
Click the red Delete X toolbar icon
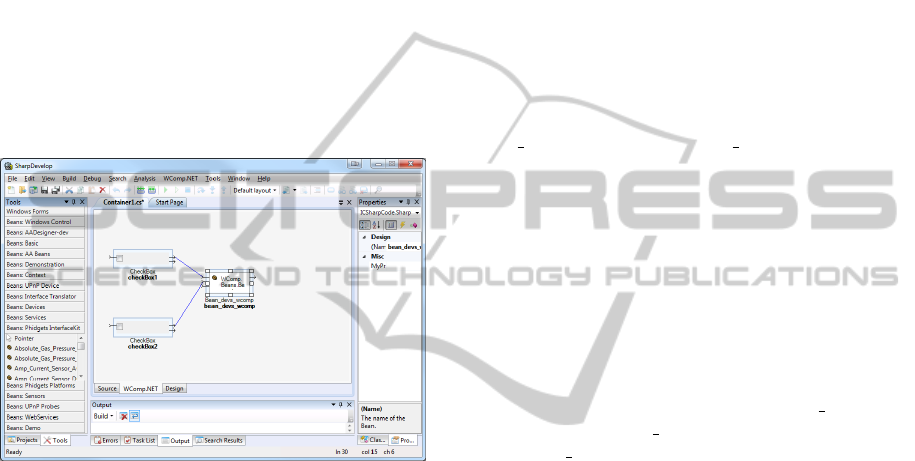click(102, 189)
